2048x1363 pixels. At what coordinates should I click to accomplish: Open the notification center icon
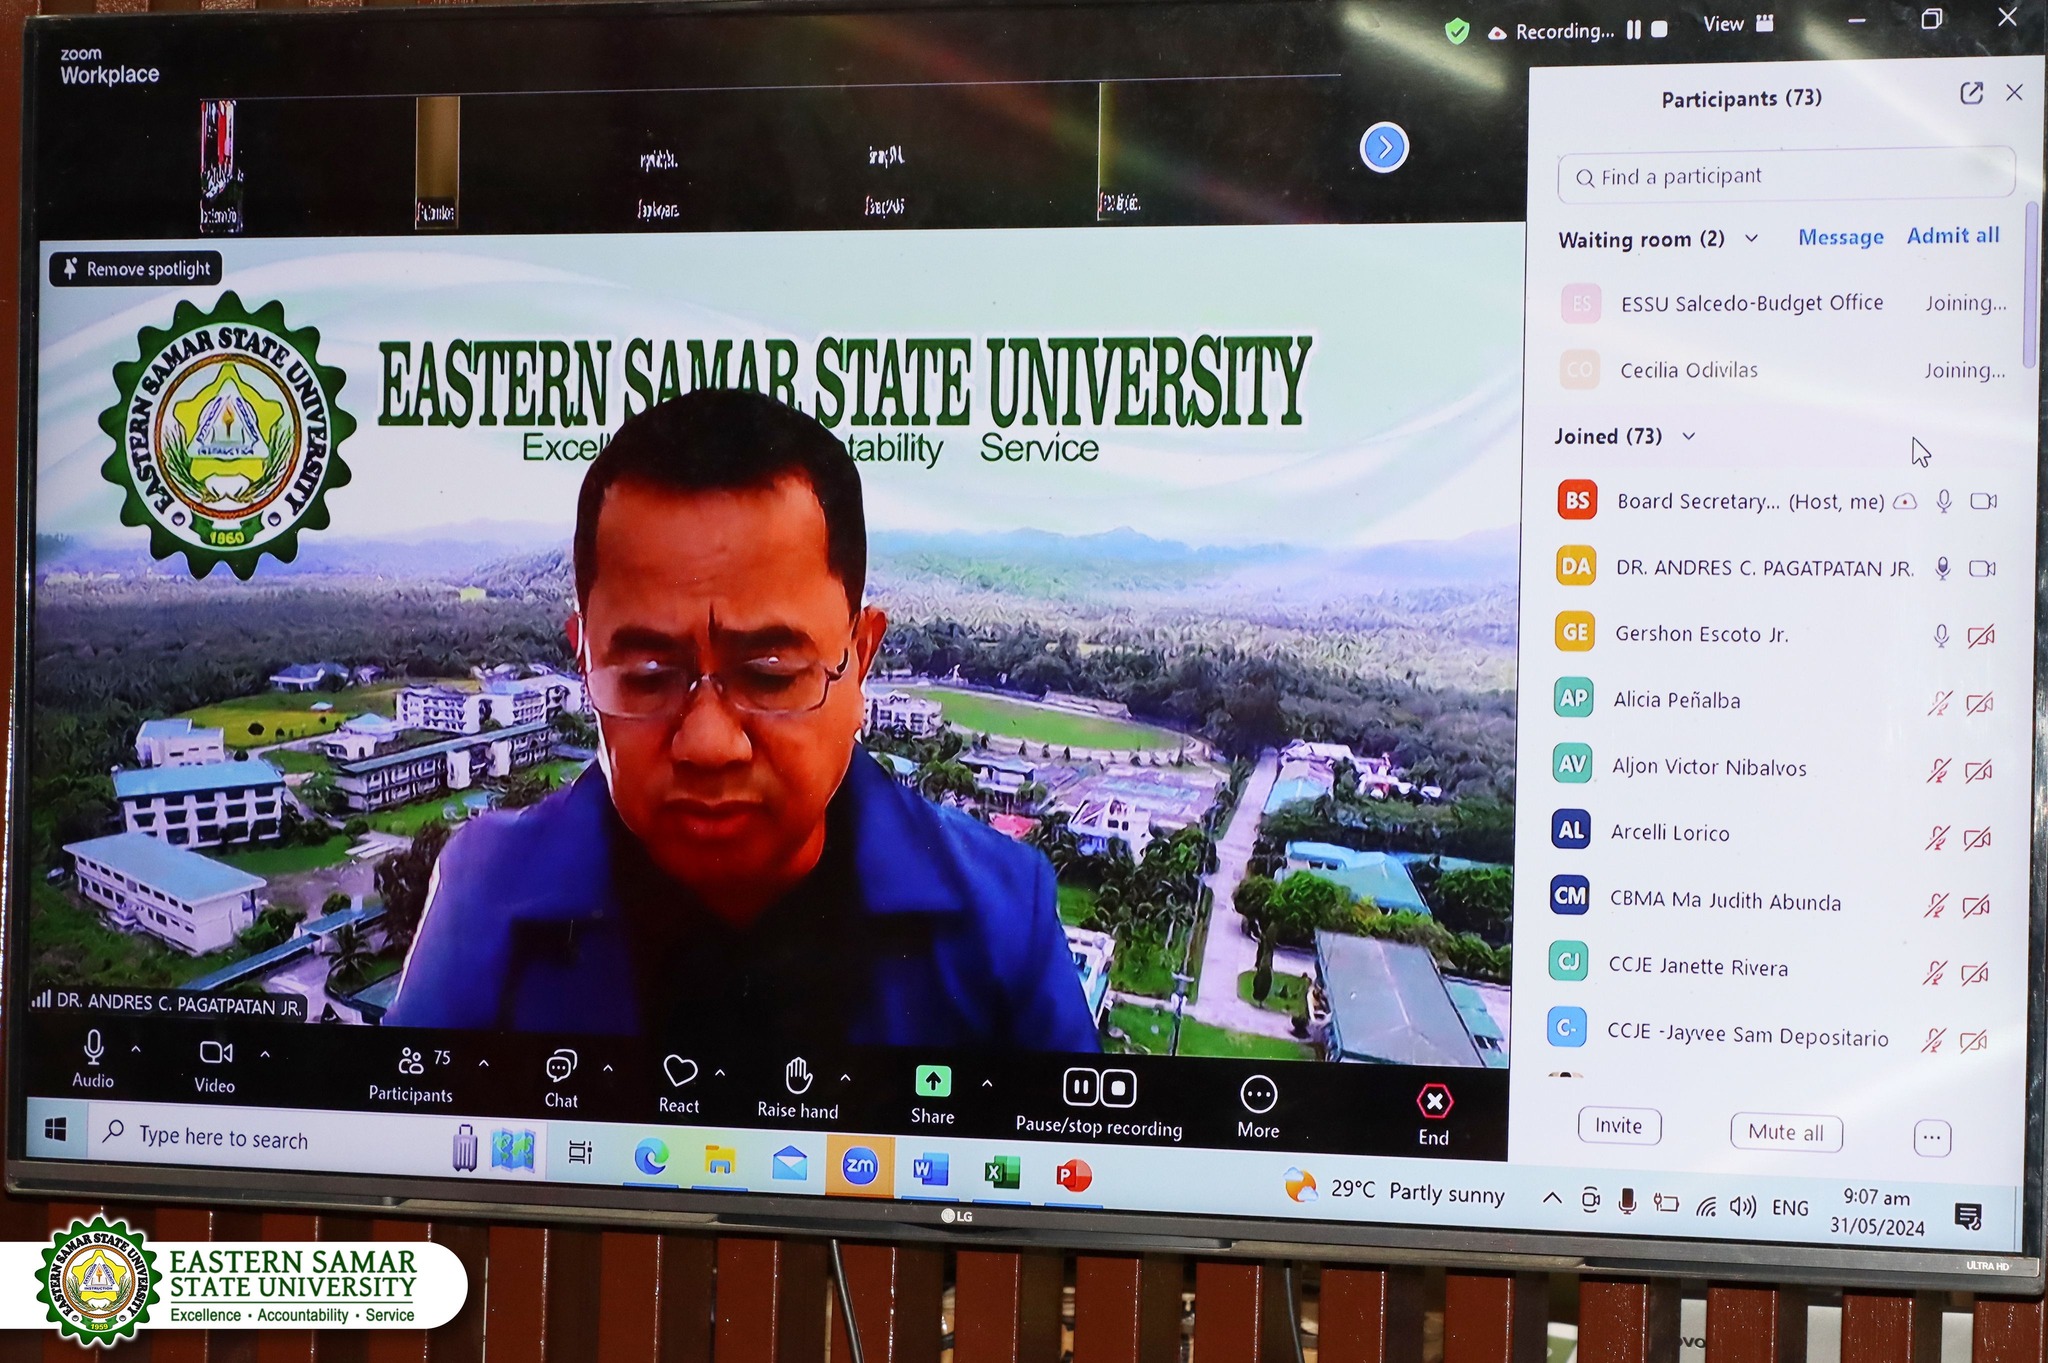tap(1968, 1217)
